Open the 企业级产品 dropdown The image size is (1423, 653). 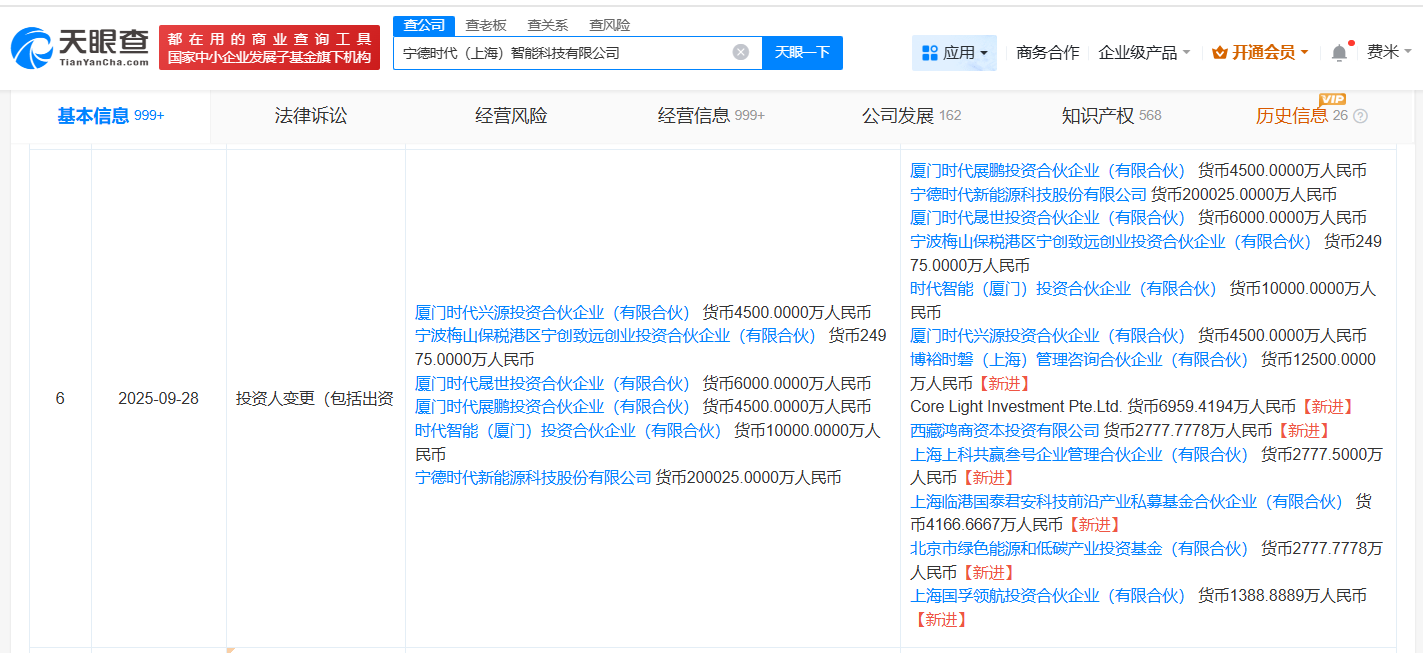click(x=1140, y=52)
